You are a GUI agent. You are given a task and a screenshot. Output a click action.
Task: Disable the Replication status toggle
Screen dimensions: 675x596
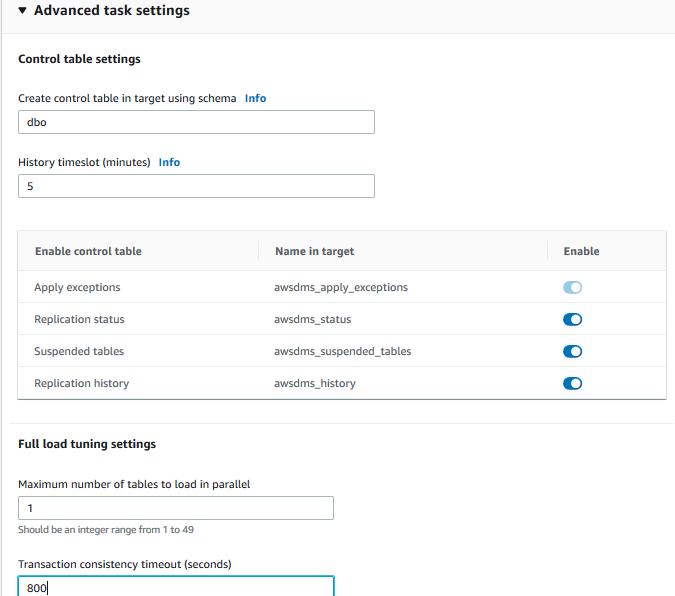[x=573, y=320]
